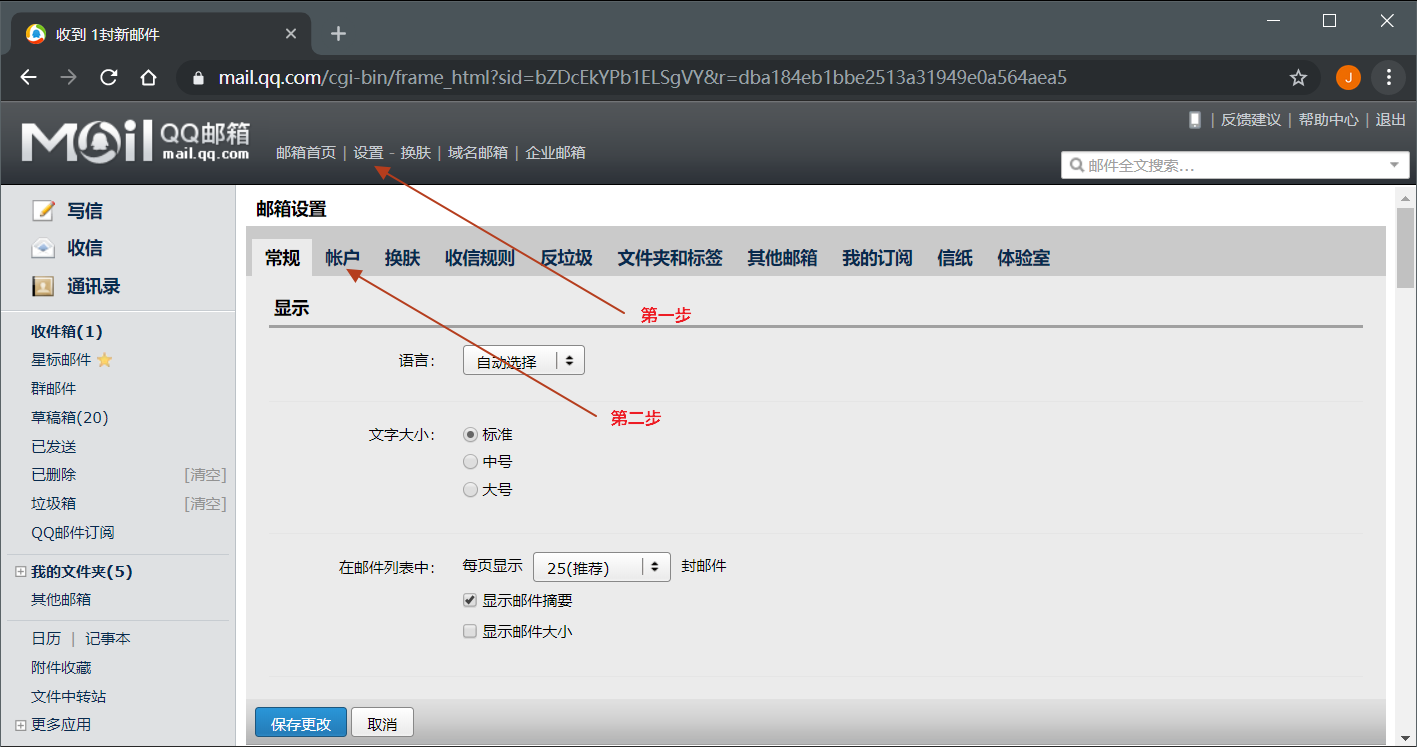
Task: Open 记事本 link
Action: 108,639
